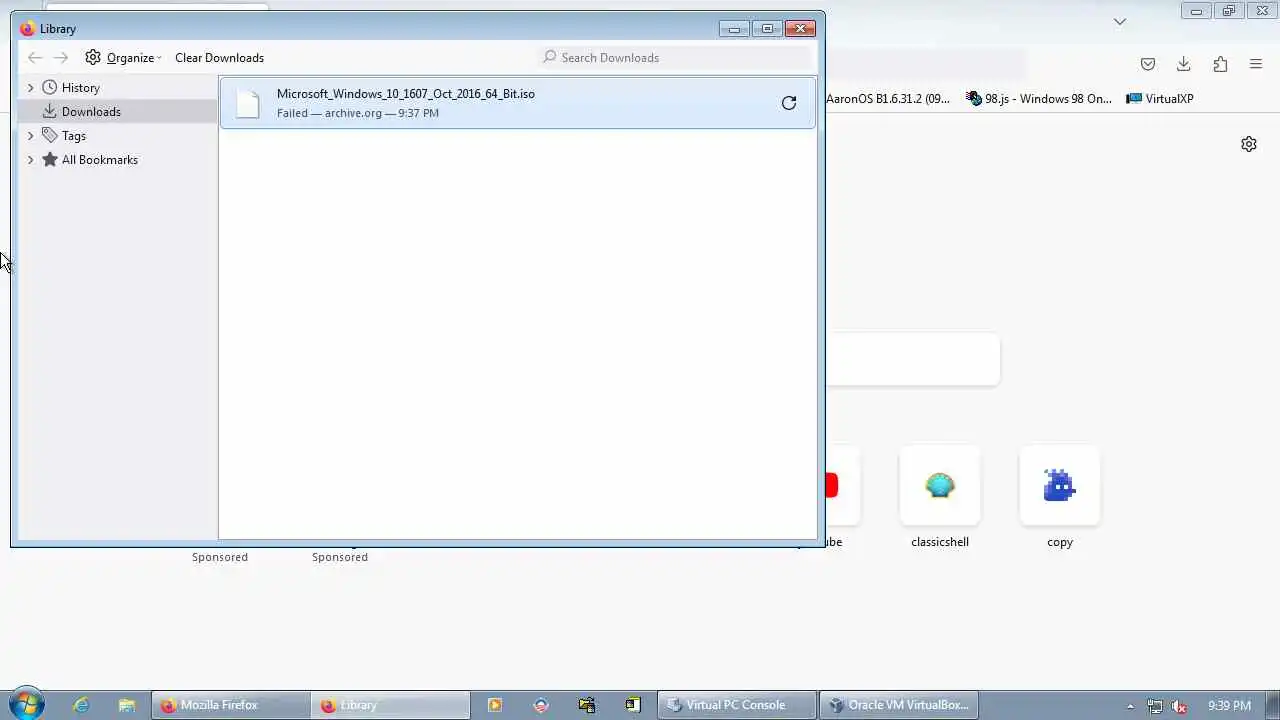
Task: Click the yellow taskbar icon beside Virtual PC Console
Action: click(x=632, y=705)
